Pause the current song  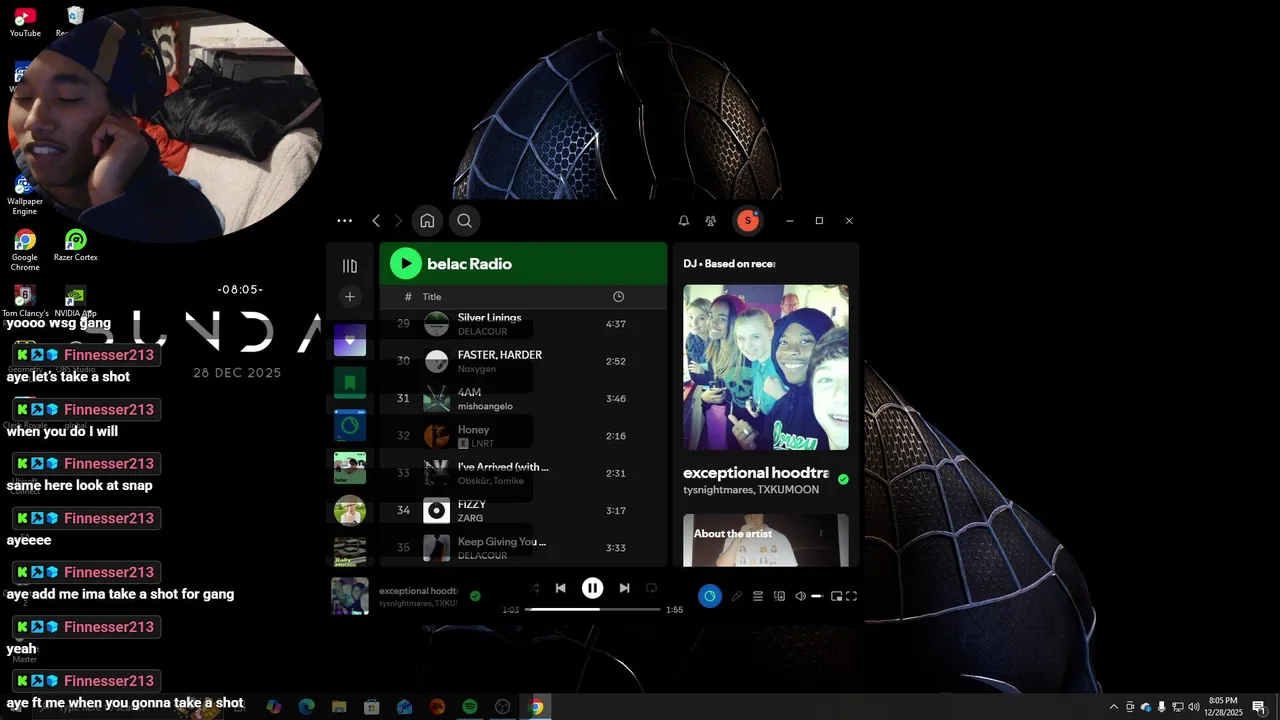(x=592, y=588)
